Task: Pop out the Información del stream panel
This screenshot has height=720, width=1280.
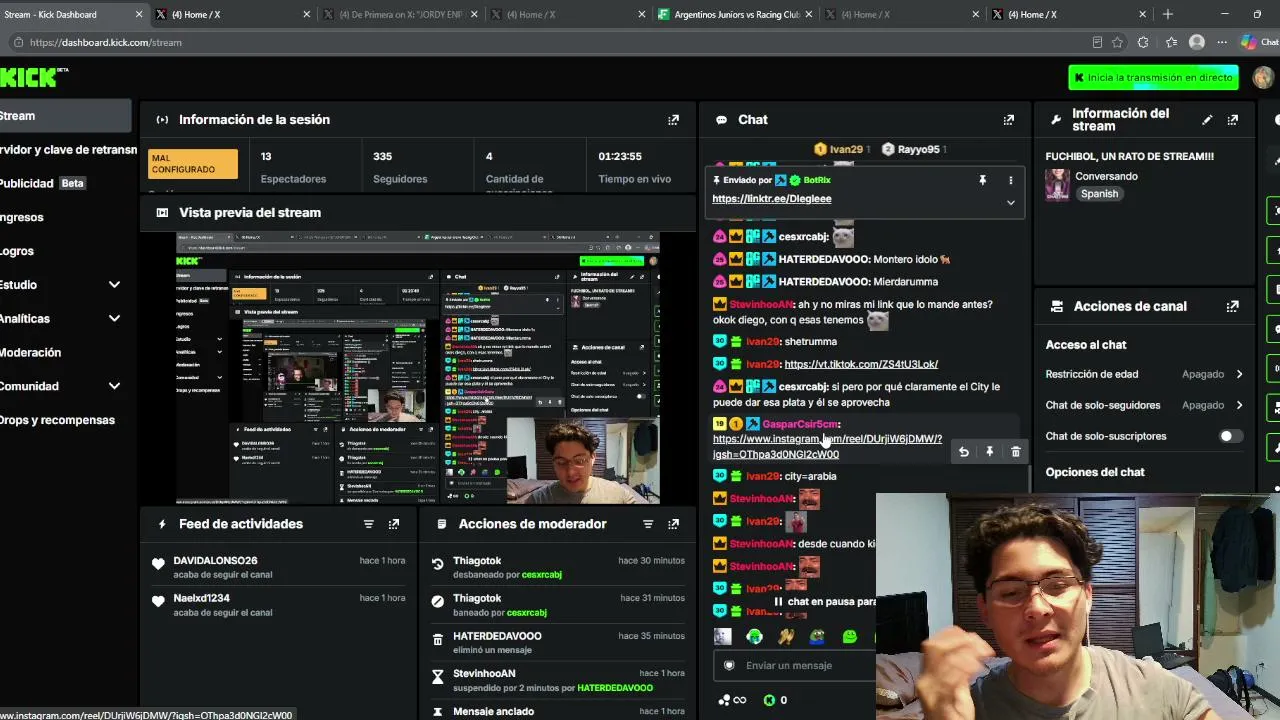Action: tap(1232, 120)
